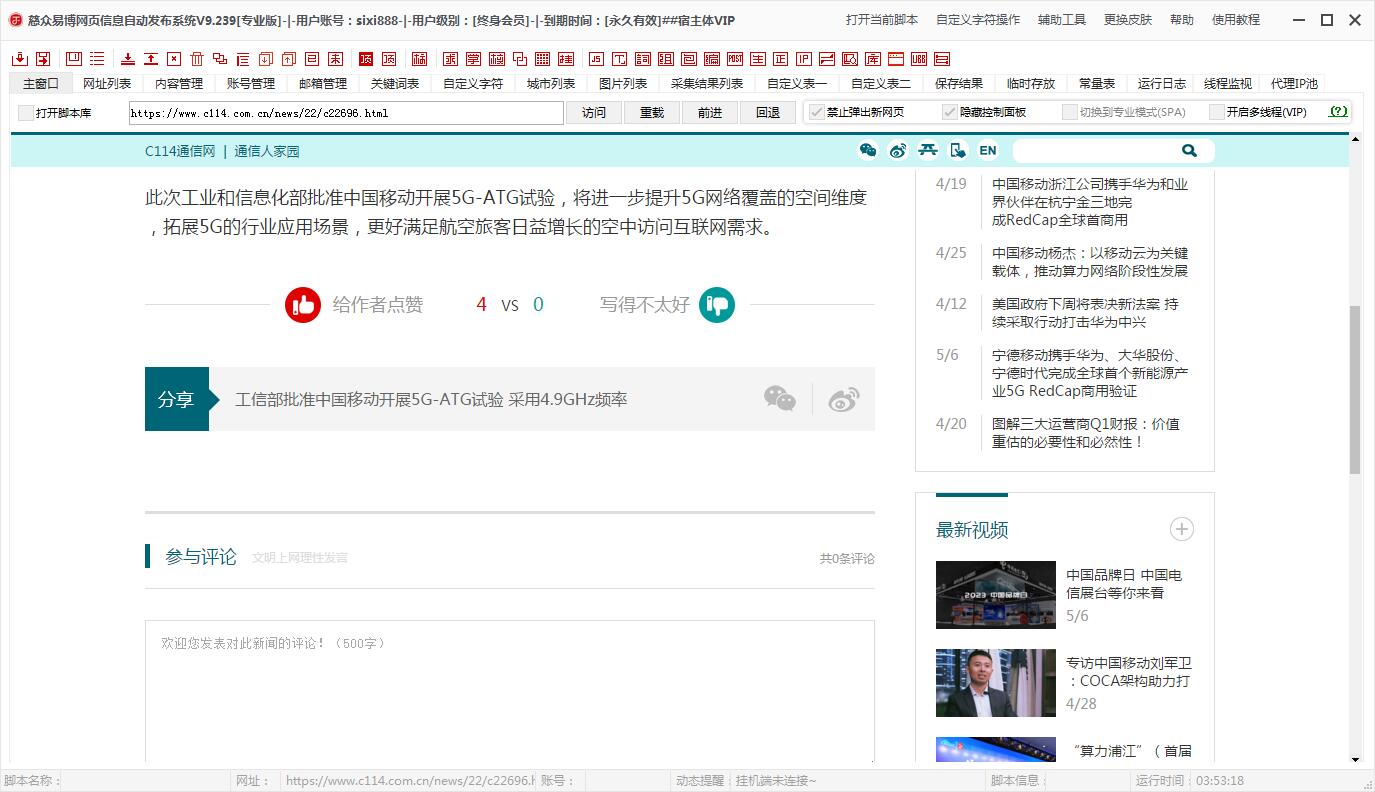The height and width of the screenshot is (792, 1375).
Task: Click the red thumbs-up like icon
Action: click(303, 304)
